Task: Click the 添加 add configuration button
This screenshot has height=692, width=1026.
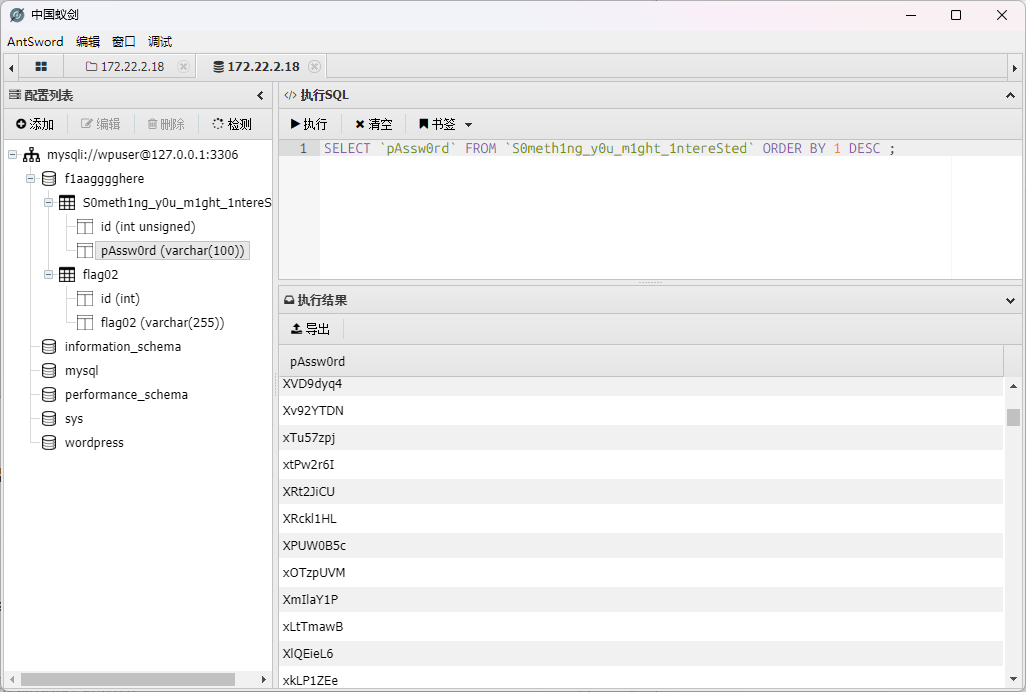Action: click(35, 124)
